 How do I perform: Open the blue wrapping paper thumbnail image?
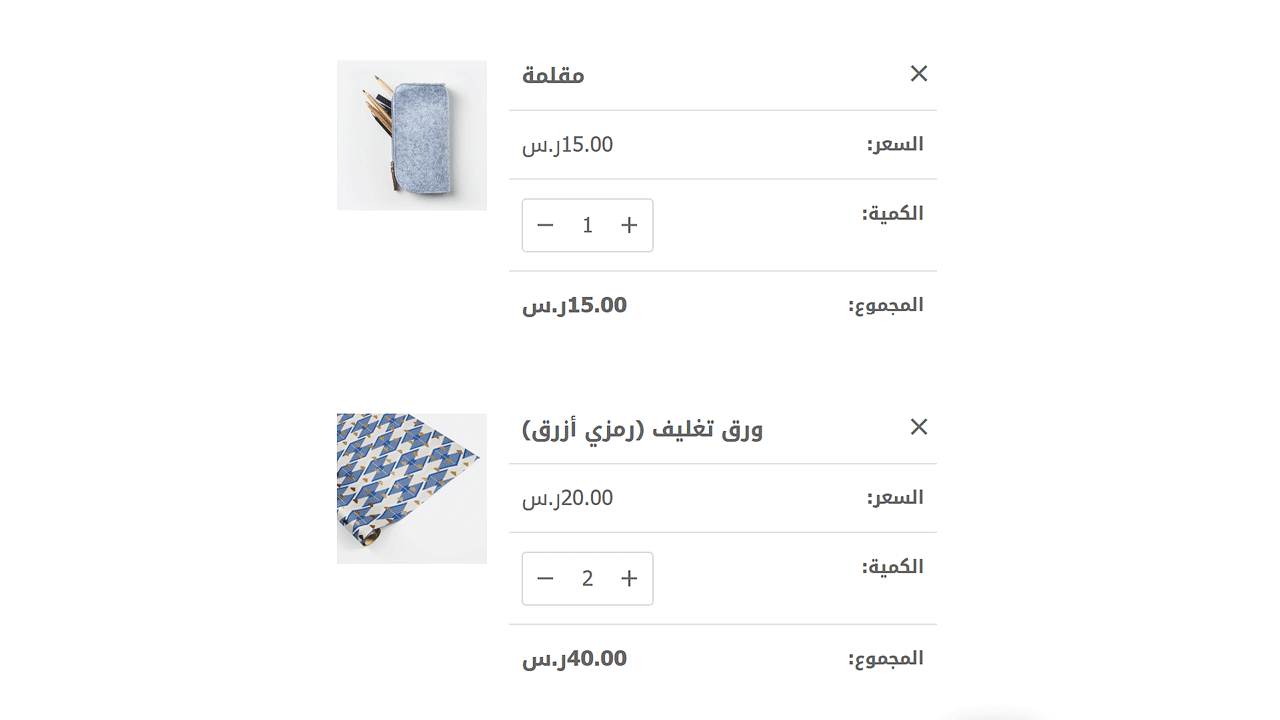point(411,488)
